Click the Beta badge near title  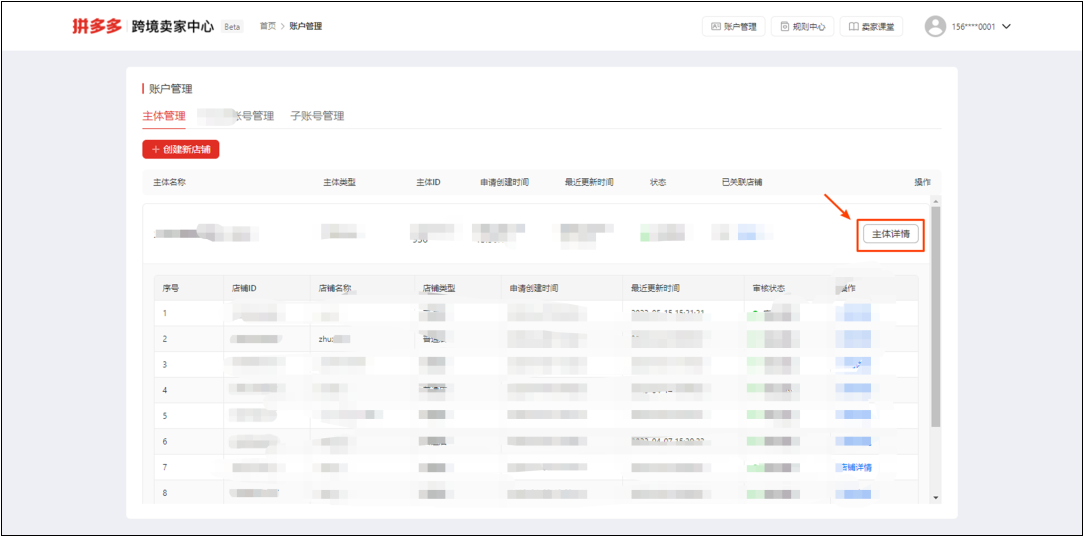pyautogui.click(x=232, y=26)
